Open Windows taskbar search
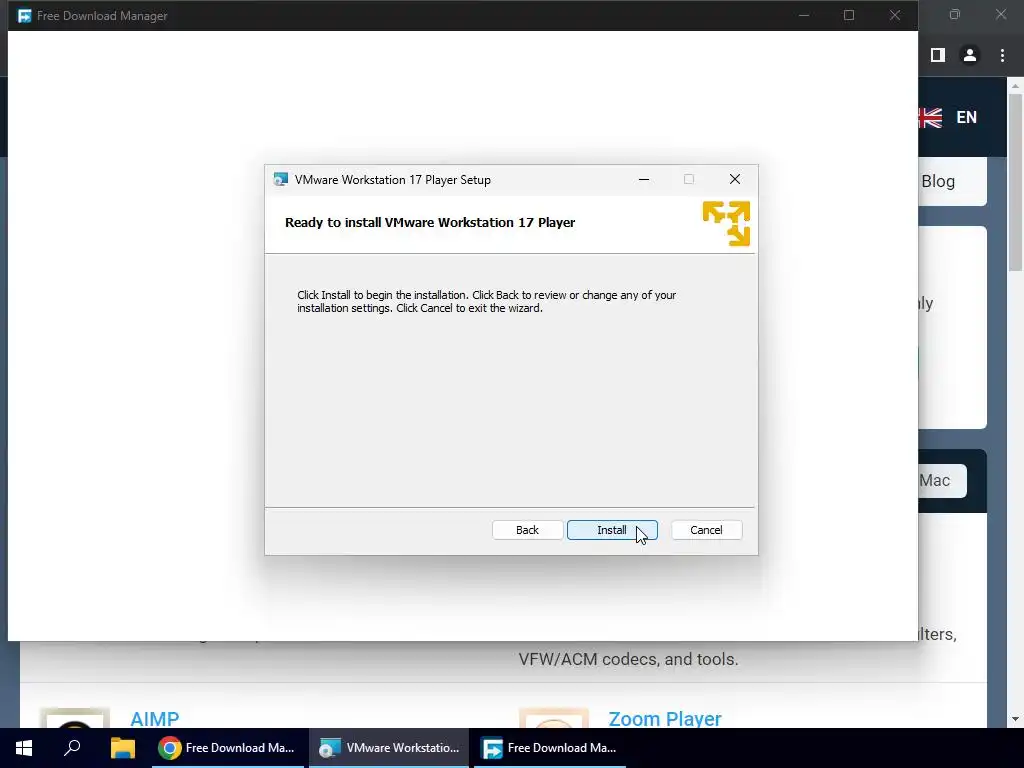The image size is (1024, 768). coord(72,748)
